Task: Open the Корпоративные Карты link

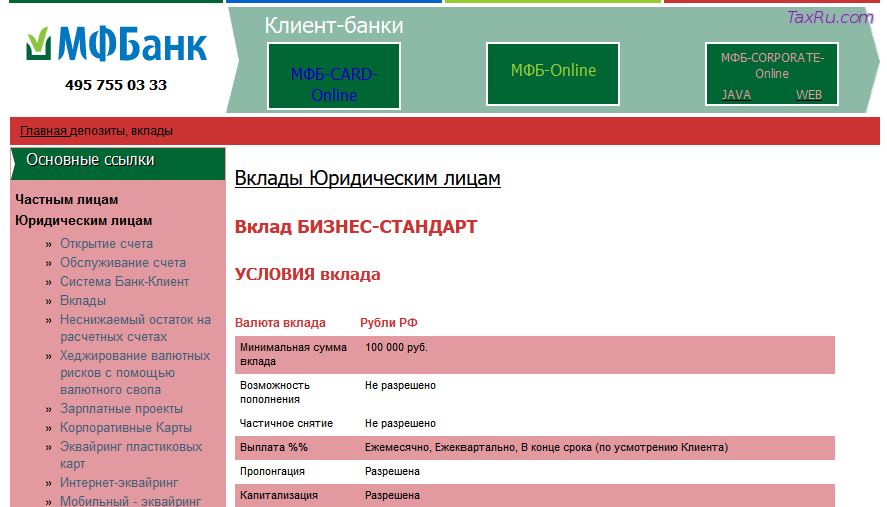Action: pyautogui.click(x=125, y=428)
